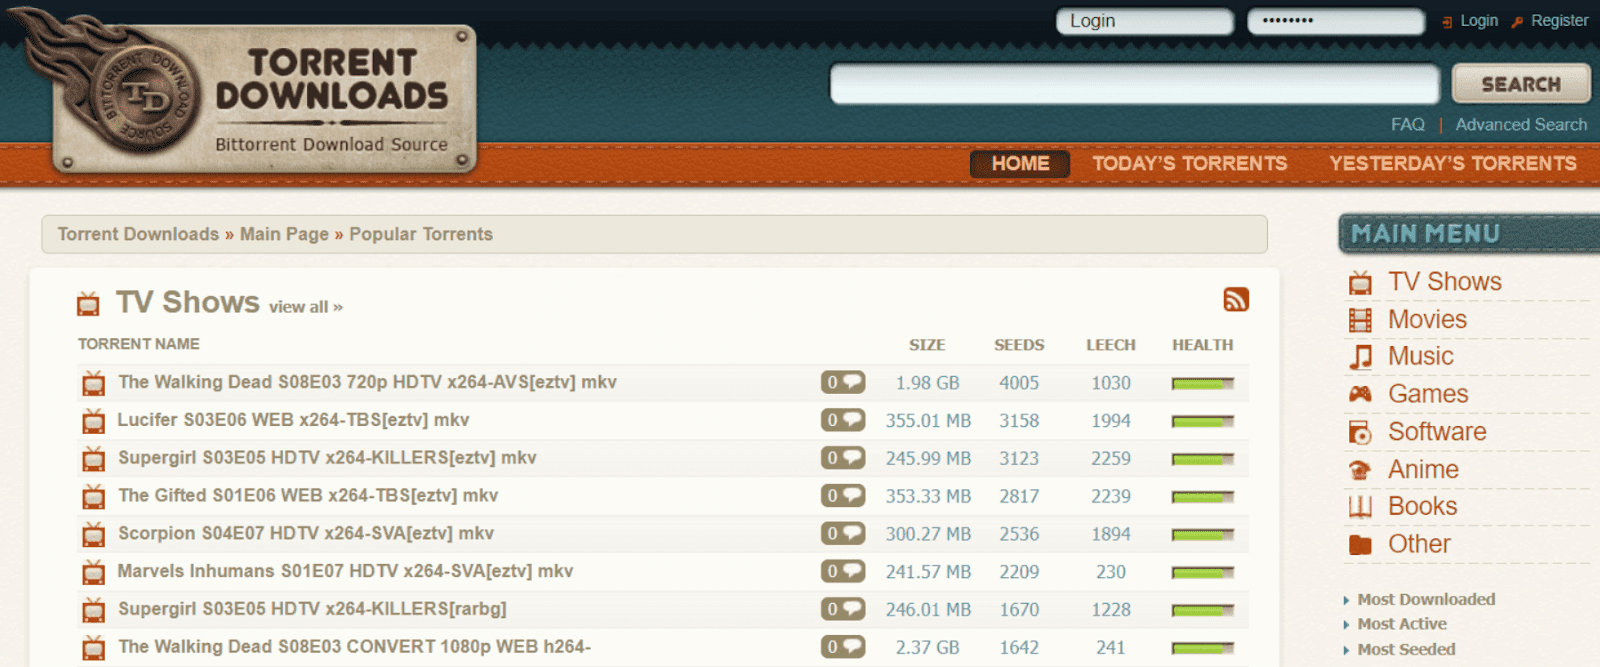
Task: Click TV icon beside Scorpion S04E07 row
Action: coord(94,534)
